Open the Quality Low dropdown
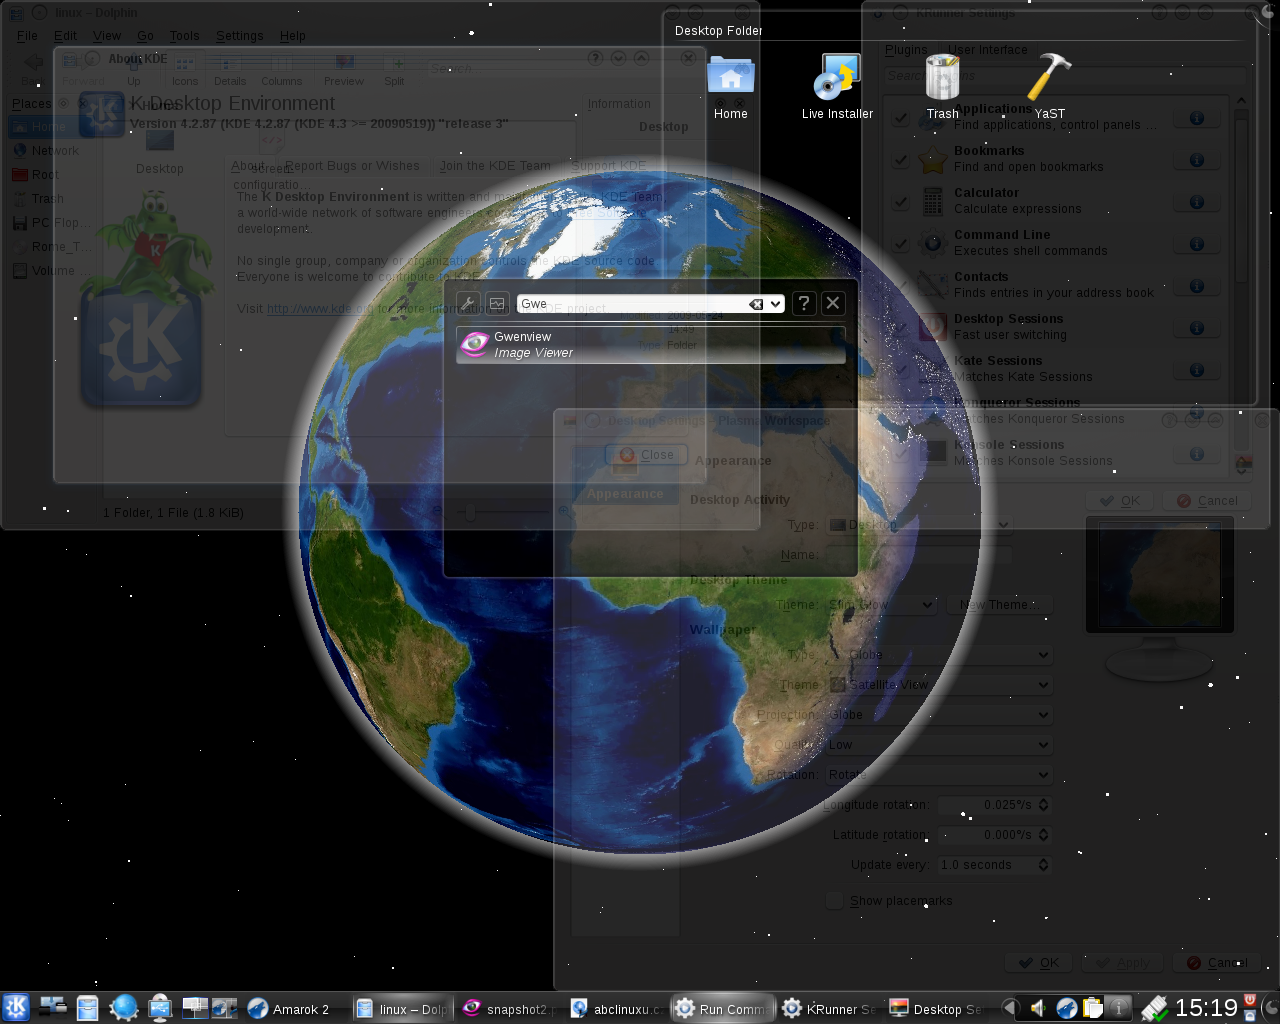 [939, 745]
